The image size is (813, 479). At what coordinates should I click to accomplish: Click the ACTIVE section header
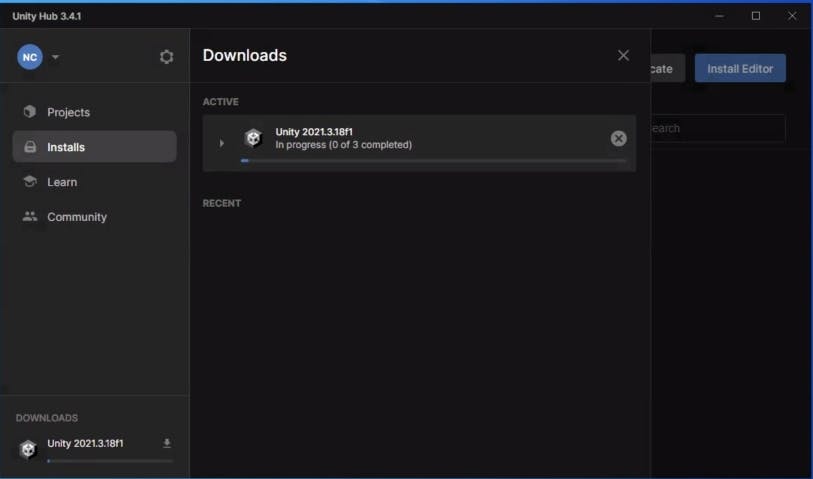(x=220, y=102)
